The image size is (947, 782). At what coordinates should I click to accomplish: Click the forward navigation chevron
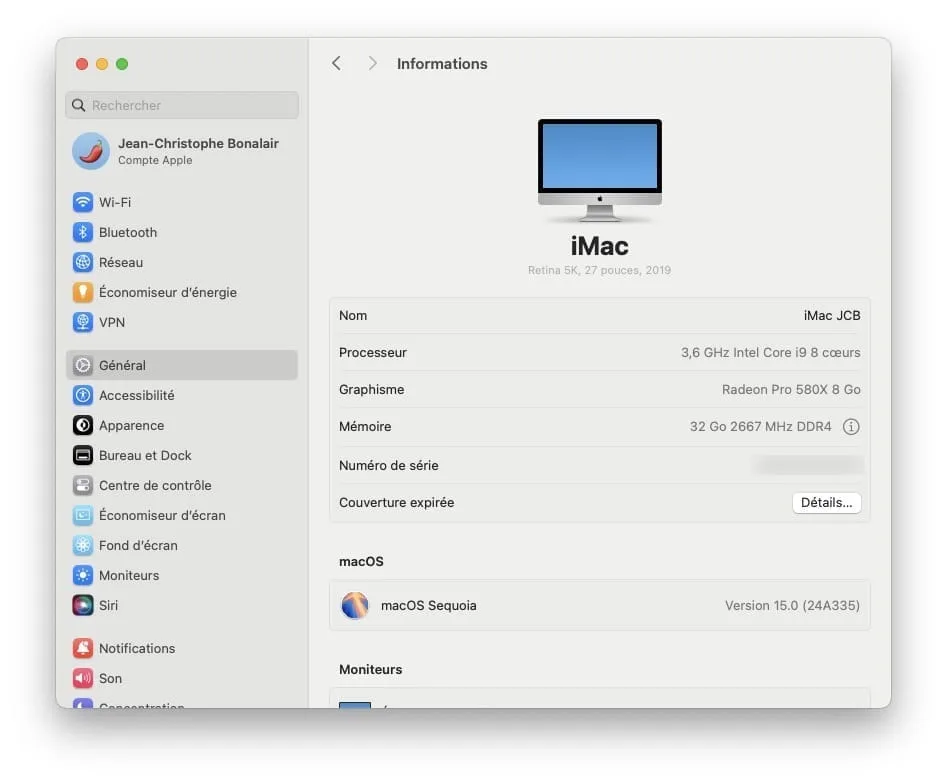pos(371,63)
